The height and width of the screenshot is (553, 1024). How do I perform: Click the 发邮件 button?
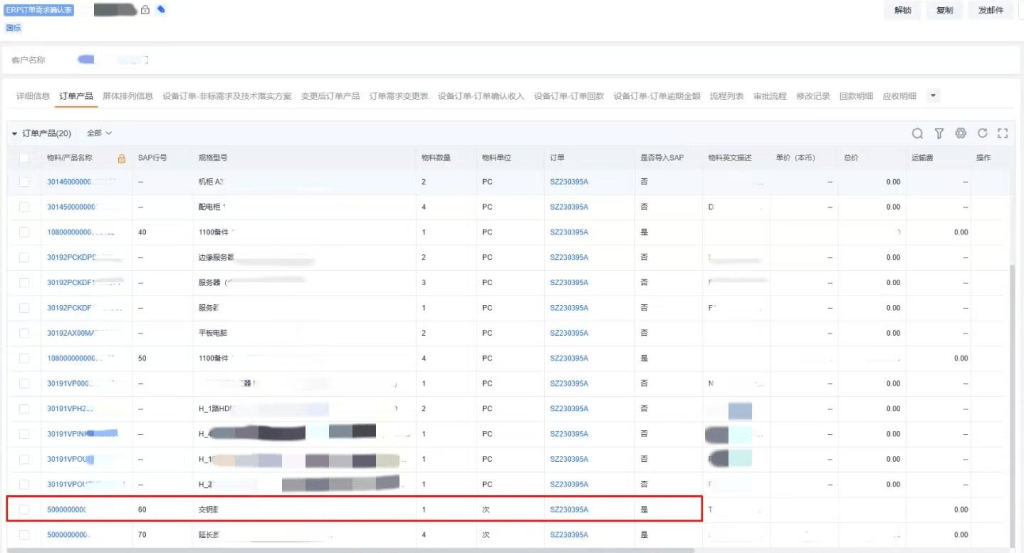tap(990, 10)
